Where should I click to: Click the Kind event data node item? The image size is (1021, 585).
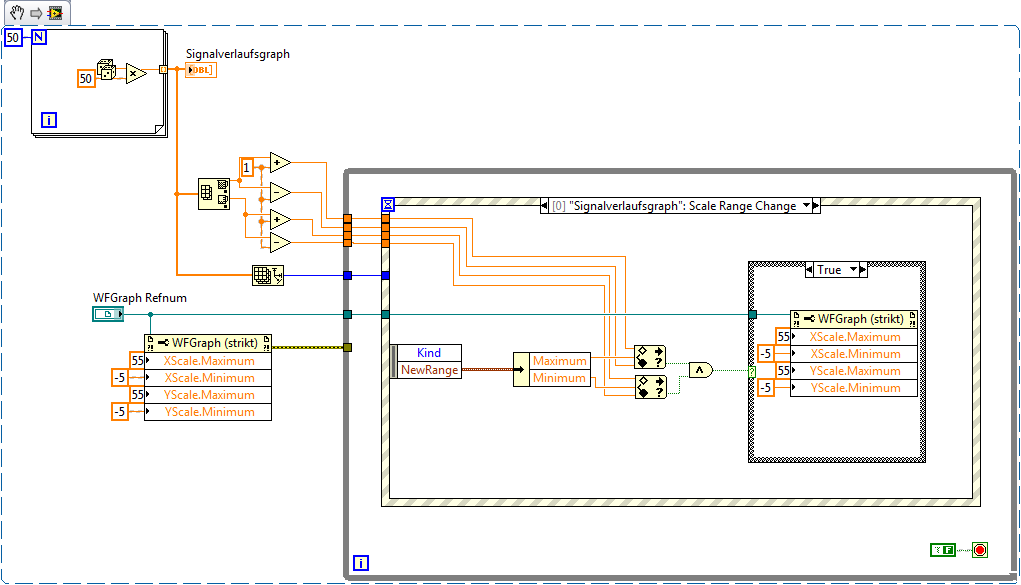428,352
